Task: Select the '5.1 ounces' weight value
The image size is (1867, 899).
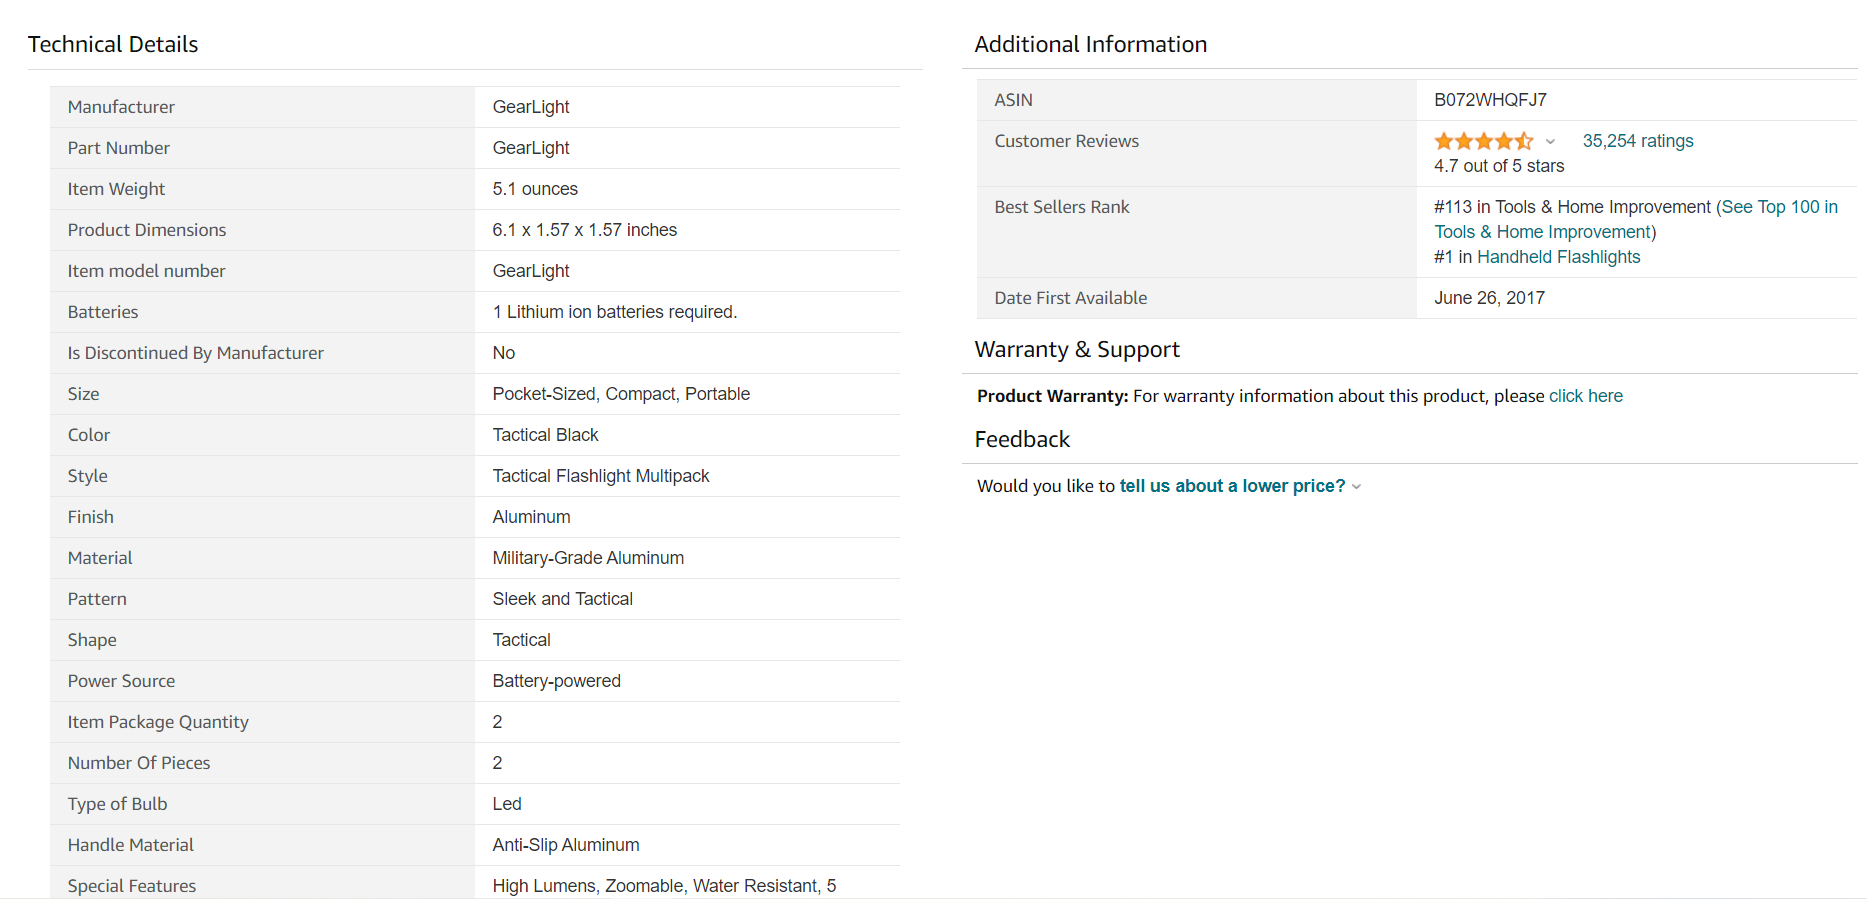Action: (535, 189)
